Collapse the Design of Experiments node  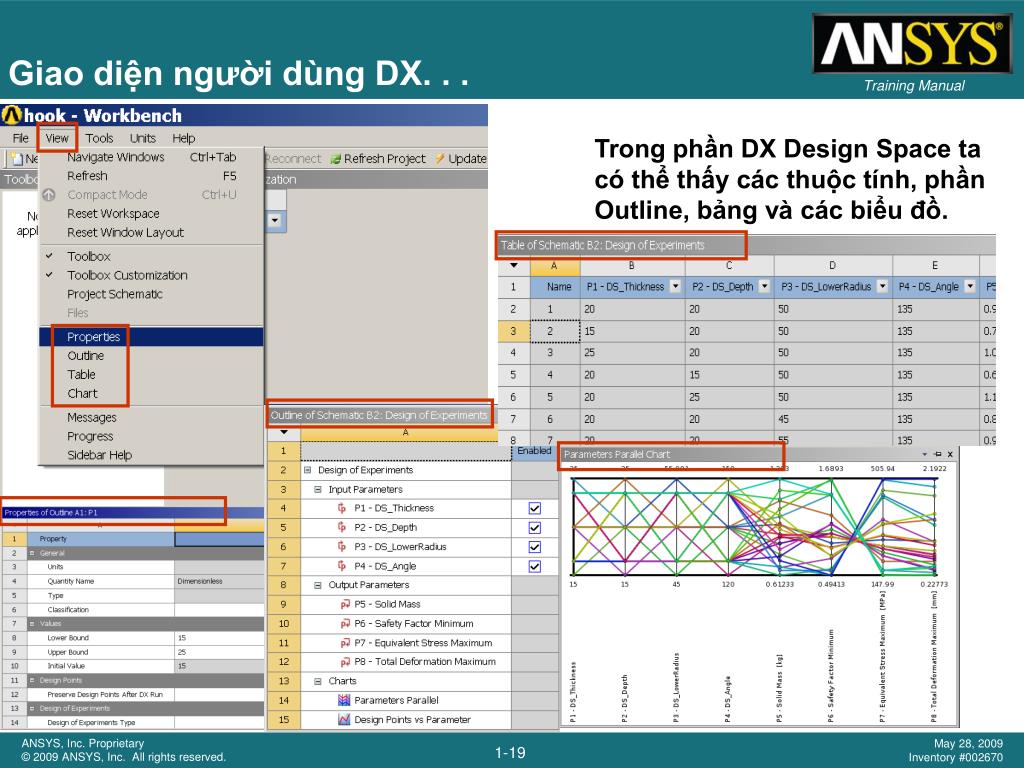307,470
